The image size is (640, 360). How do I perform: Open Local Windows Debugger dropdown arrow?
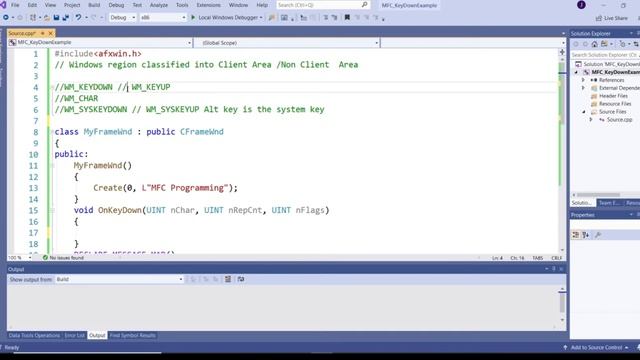pyautogui.click(x=261, y=18)
